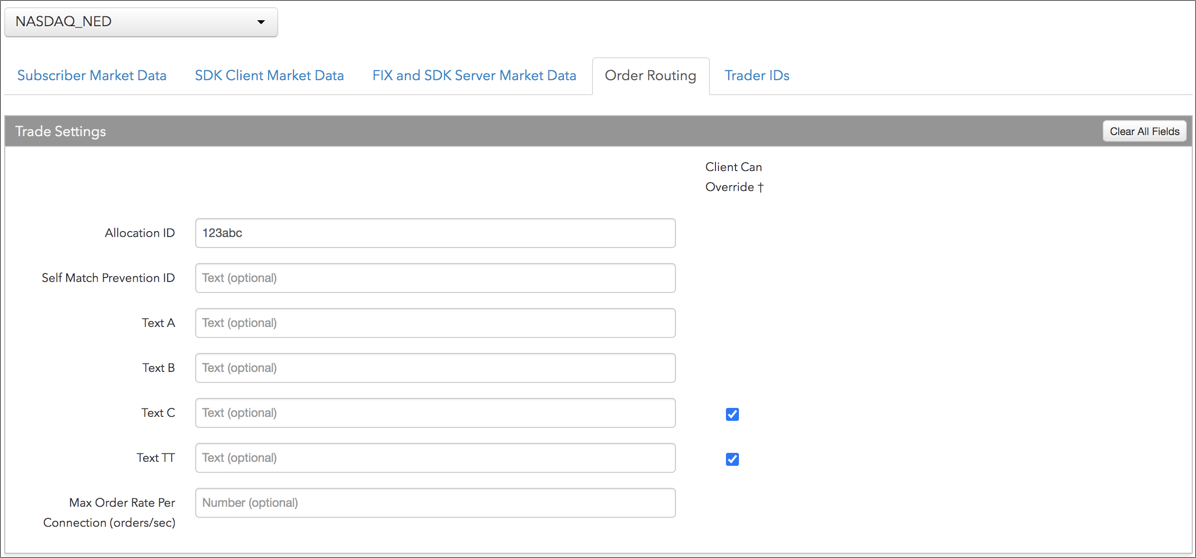Click the Client Can Override column heading

coord(734,177)
